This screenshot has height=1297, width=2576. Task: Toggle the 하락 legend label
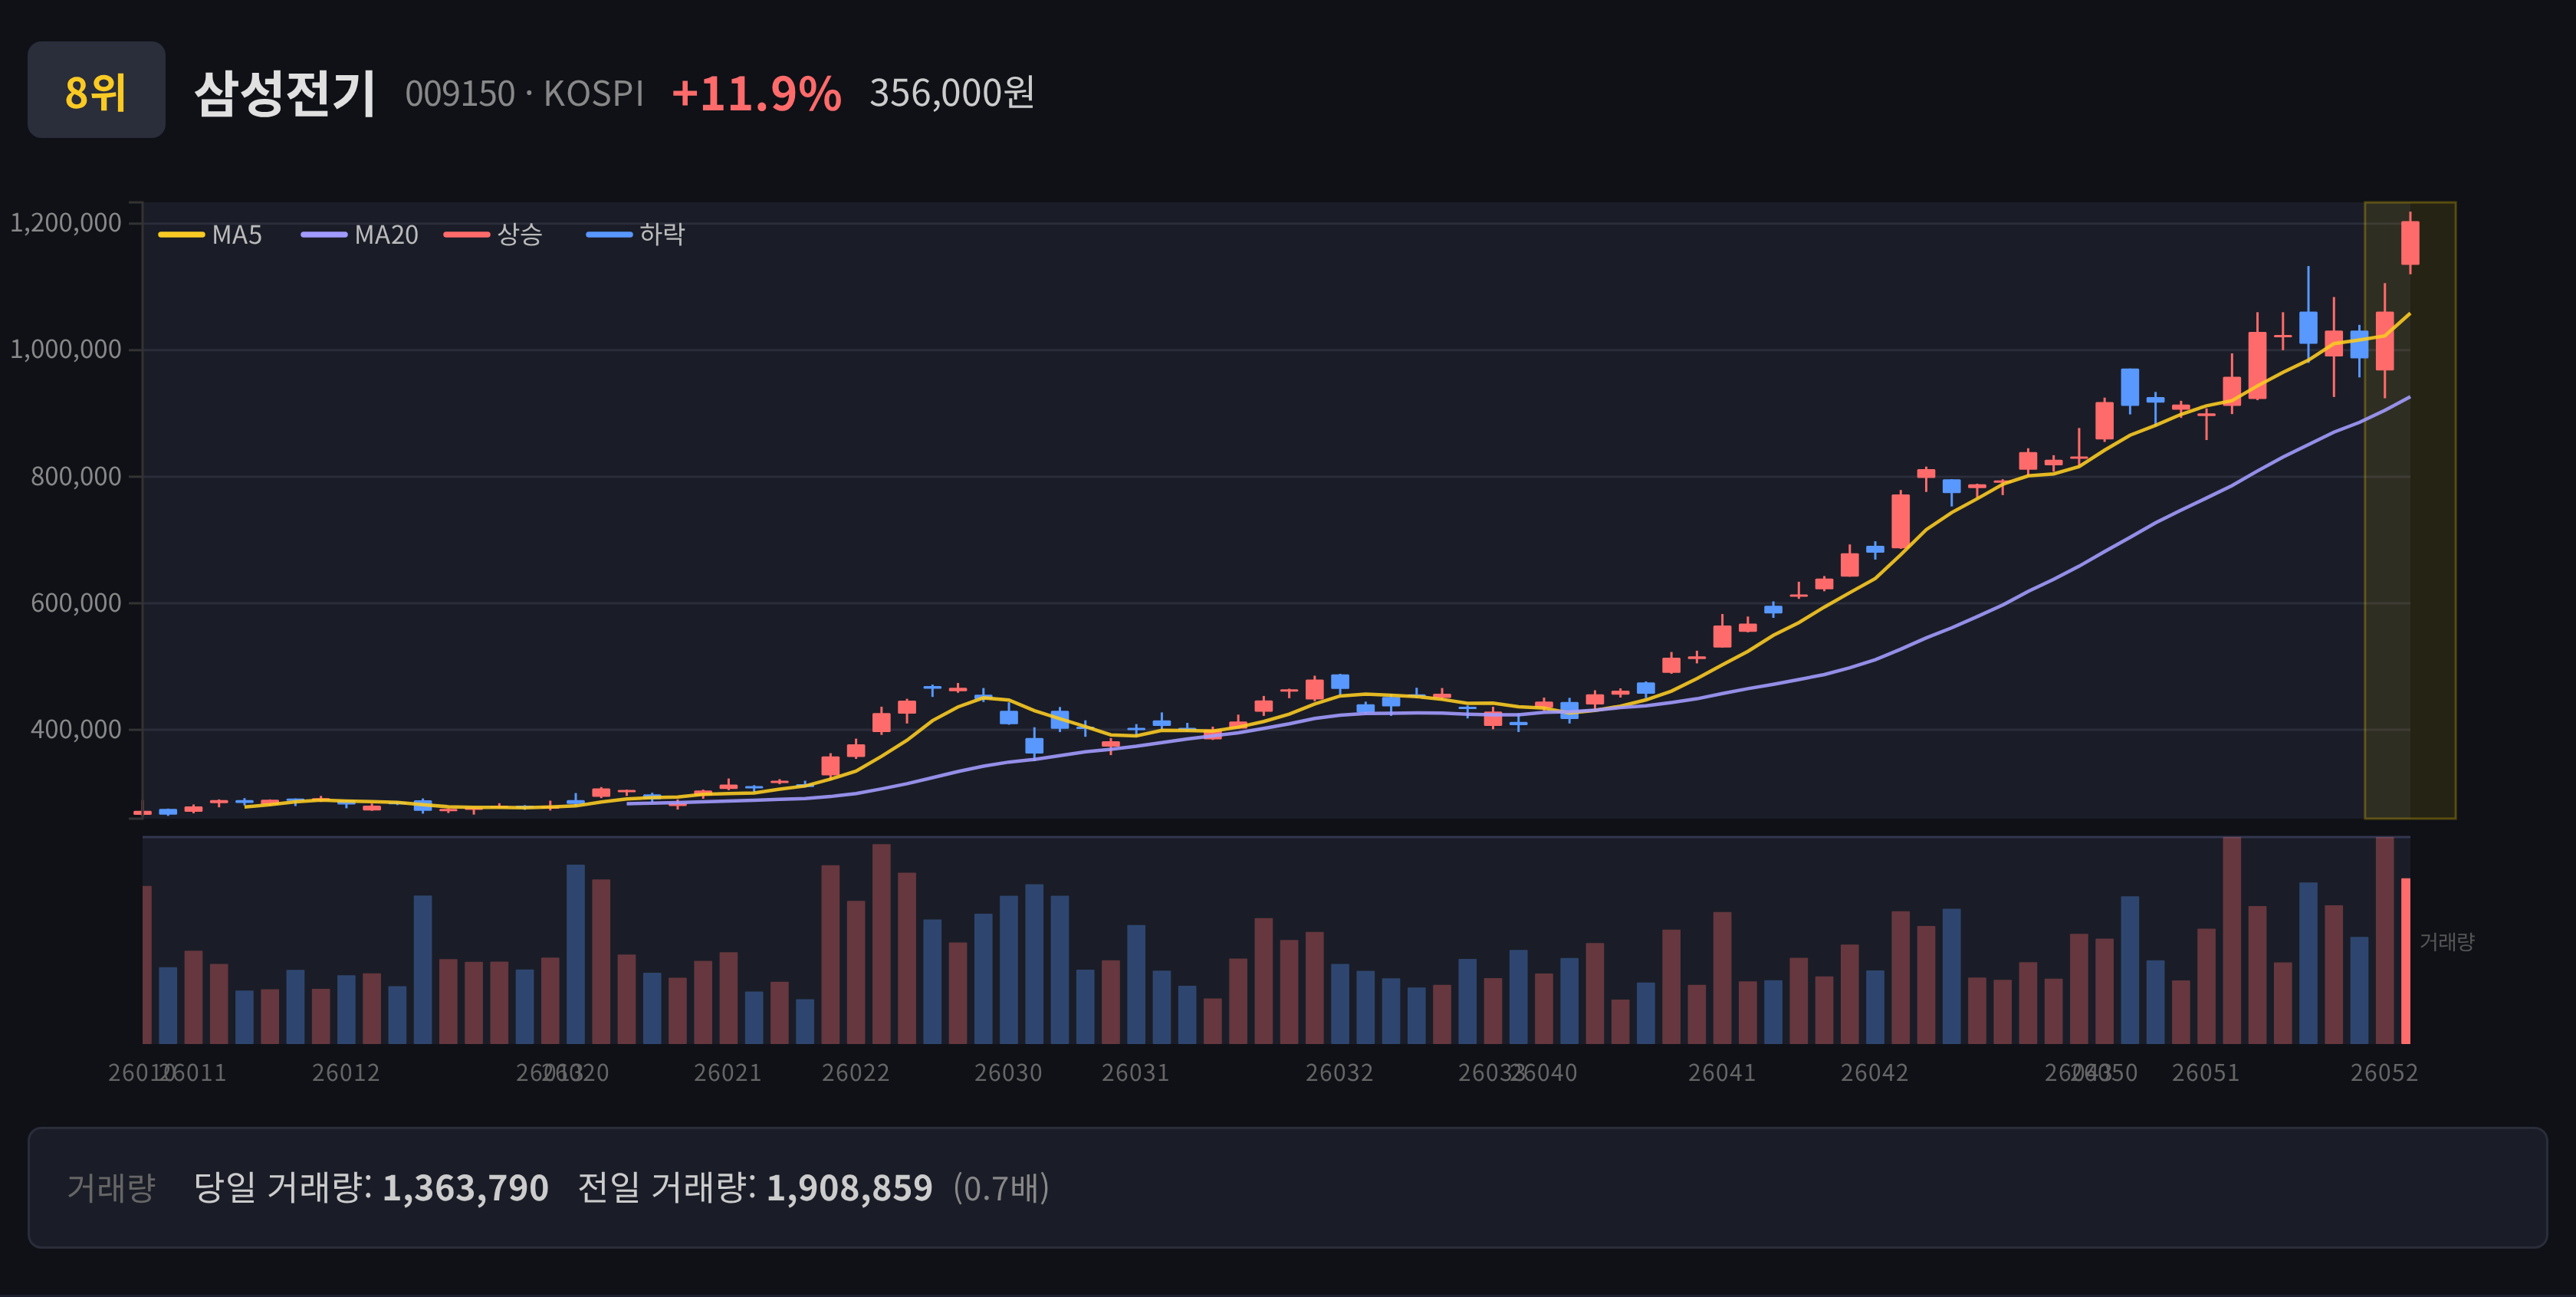[x=662, y=235]
